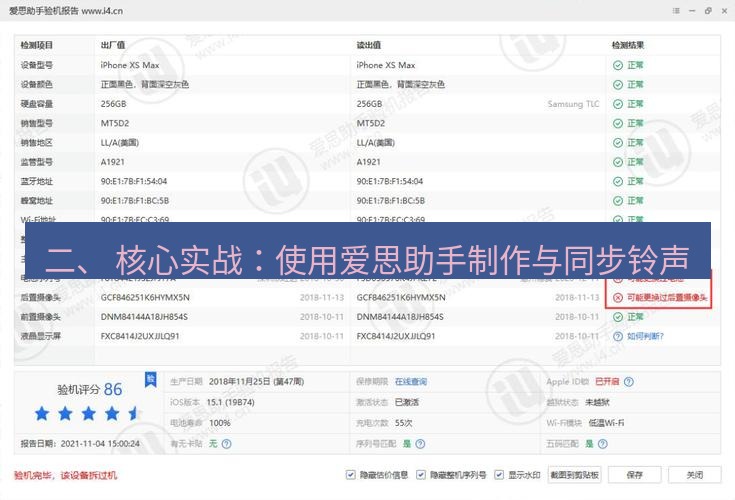Click the 验机评分 86 score
Image resolution: width=735 pixels, height=500 pixels.
tap(90, 389)
